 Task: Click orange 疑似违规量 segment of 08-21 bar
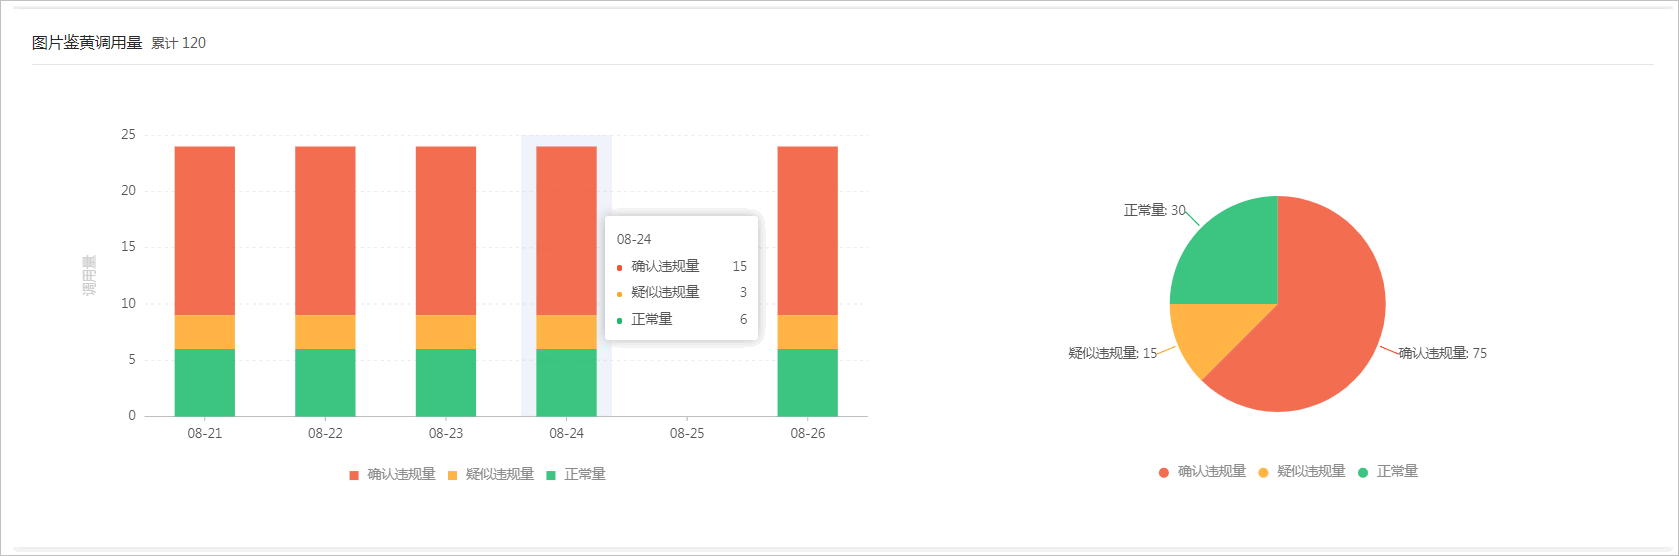click(x=205, y=332)
